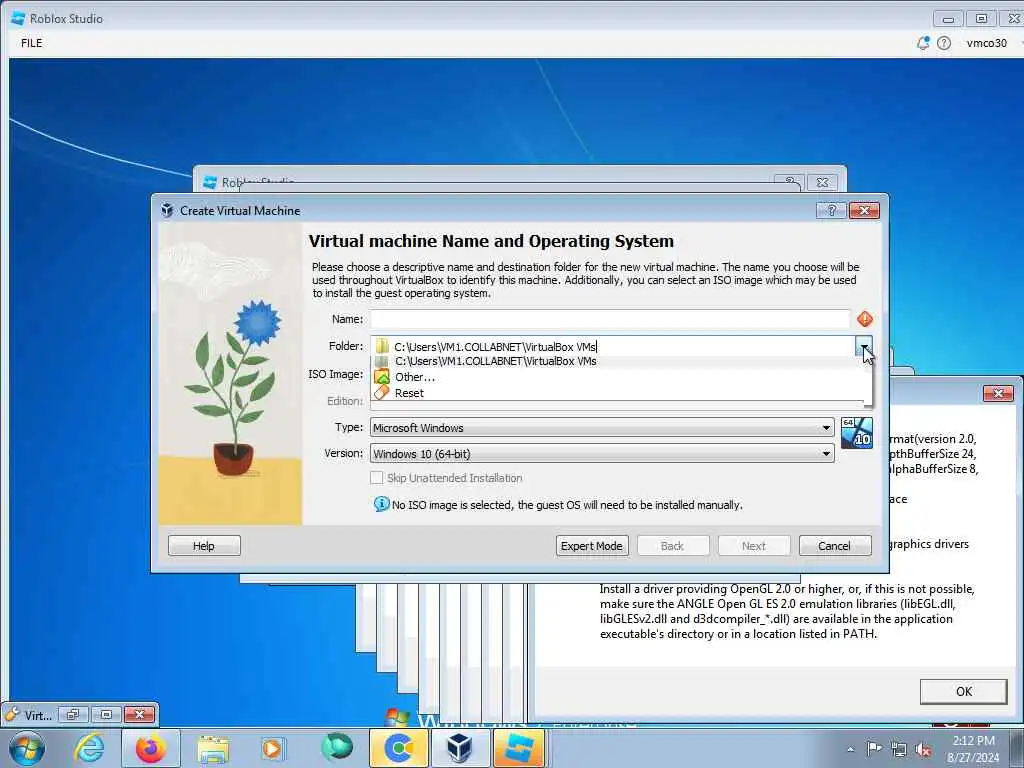The image size is (1024, 768).
Task: Click the folder icon in Folder field
Action: 382,346
